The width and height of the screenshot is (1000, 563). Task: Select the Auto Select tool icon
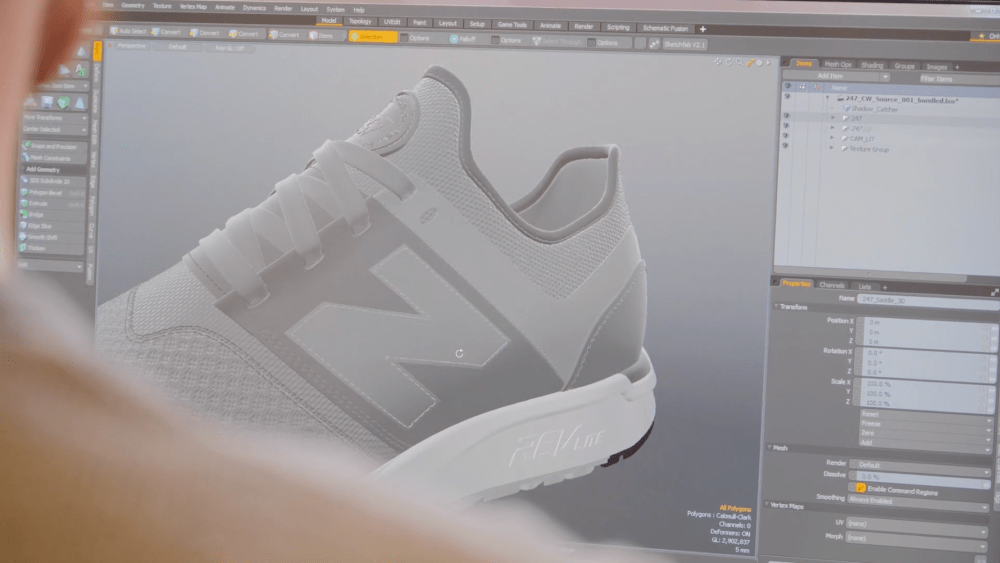pos(114,31)
